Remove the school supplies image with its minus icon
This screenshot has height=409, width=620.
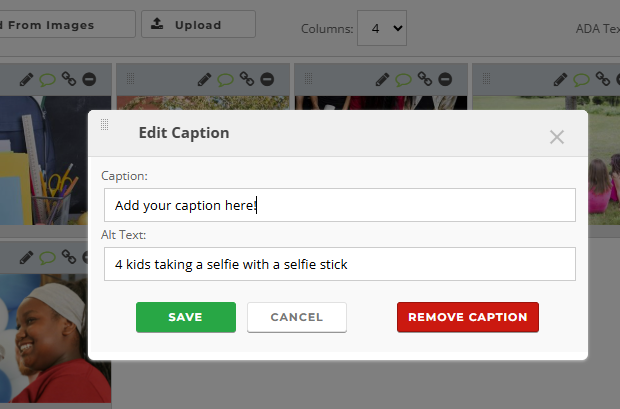coord(89,79)
